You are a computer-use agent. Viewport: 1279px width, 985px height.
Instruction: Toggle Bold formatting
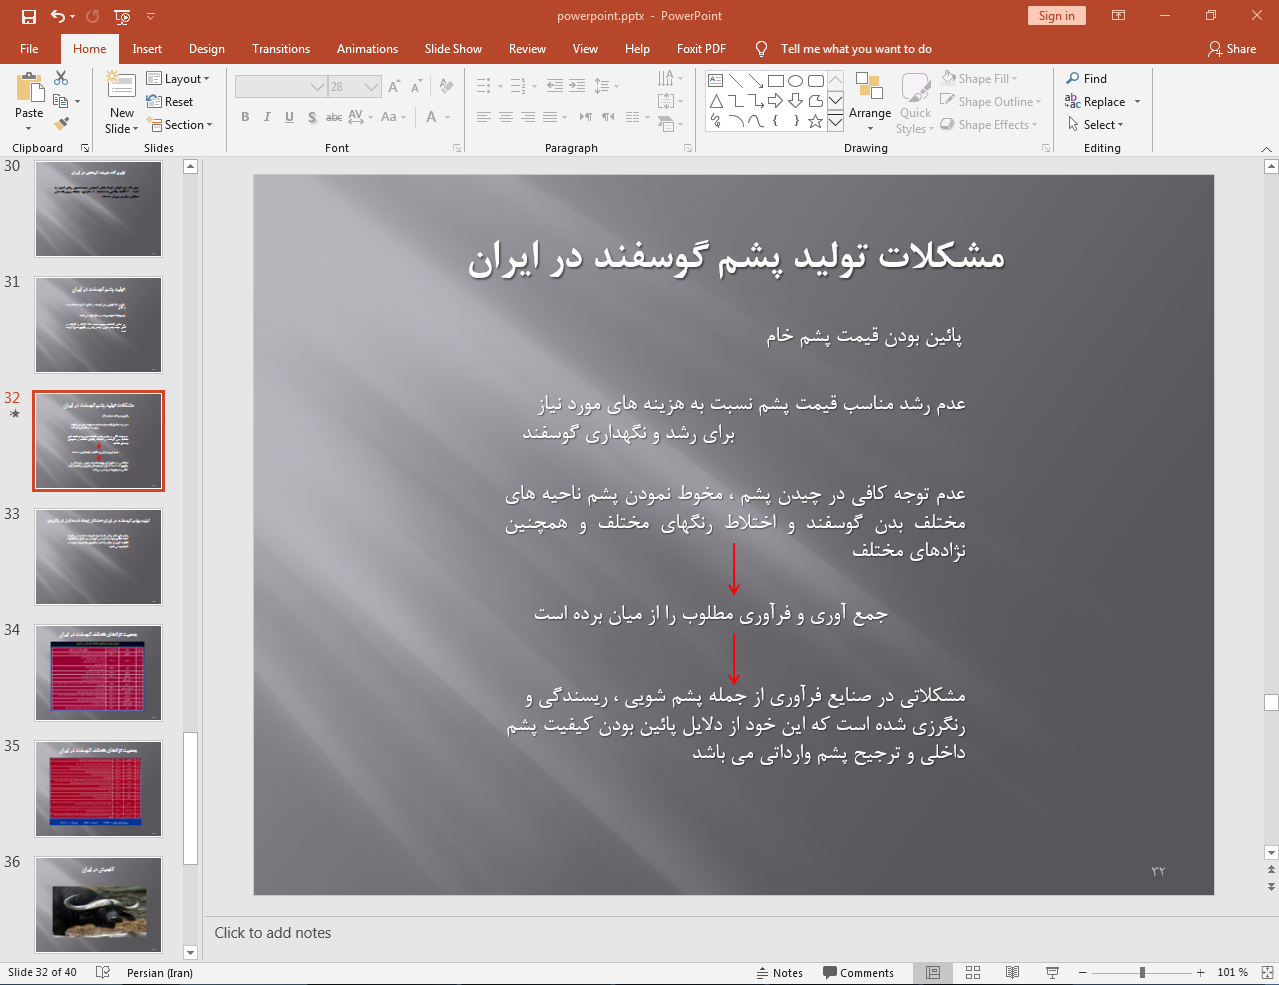(x=245, y=117)
